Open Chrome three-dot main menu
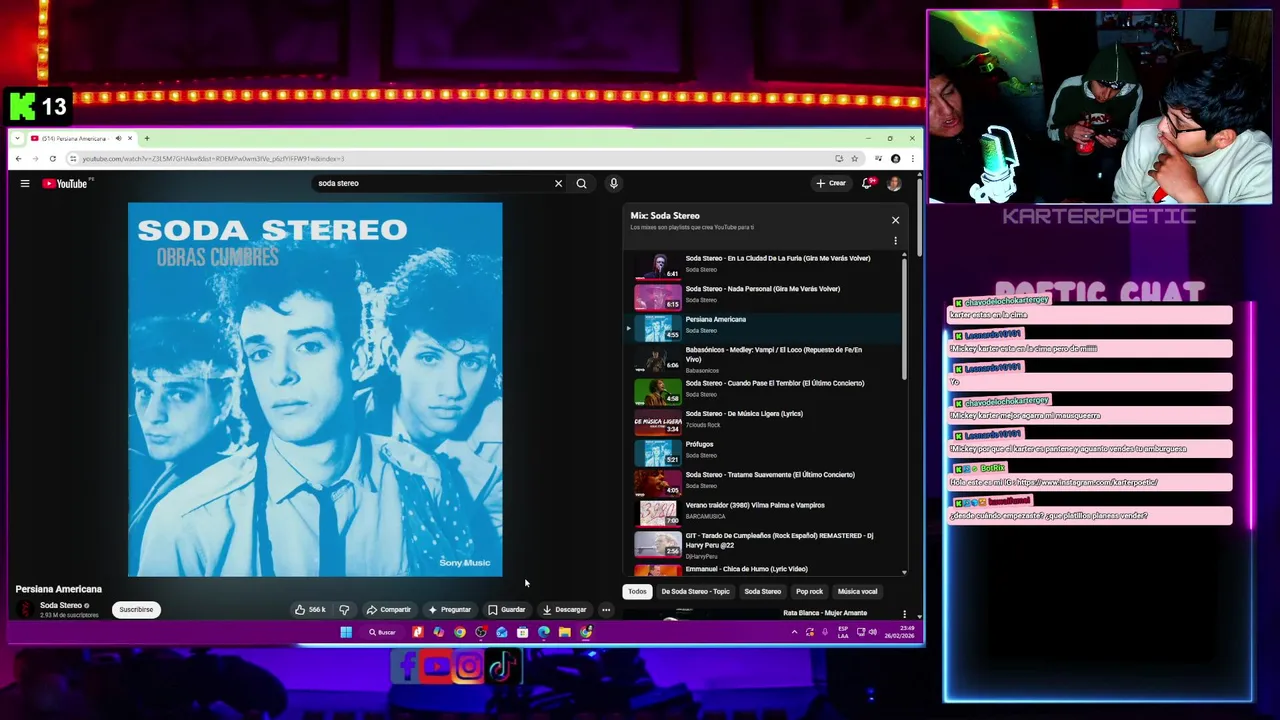The height and width of the screenshot is (720, 1280). (x=911, y=158)
